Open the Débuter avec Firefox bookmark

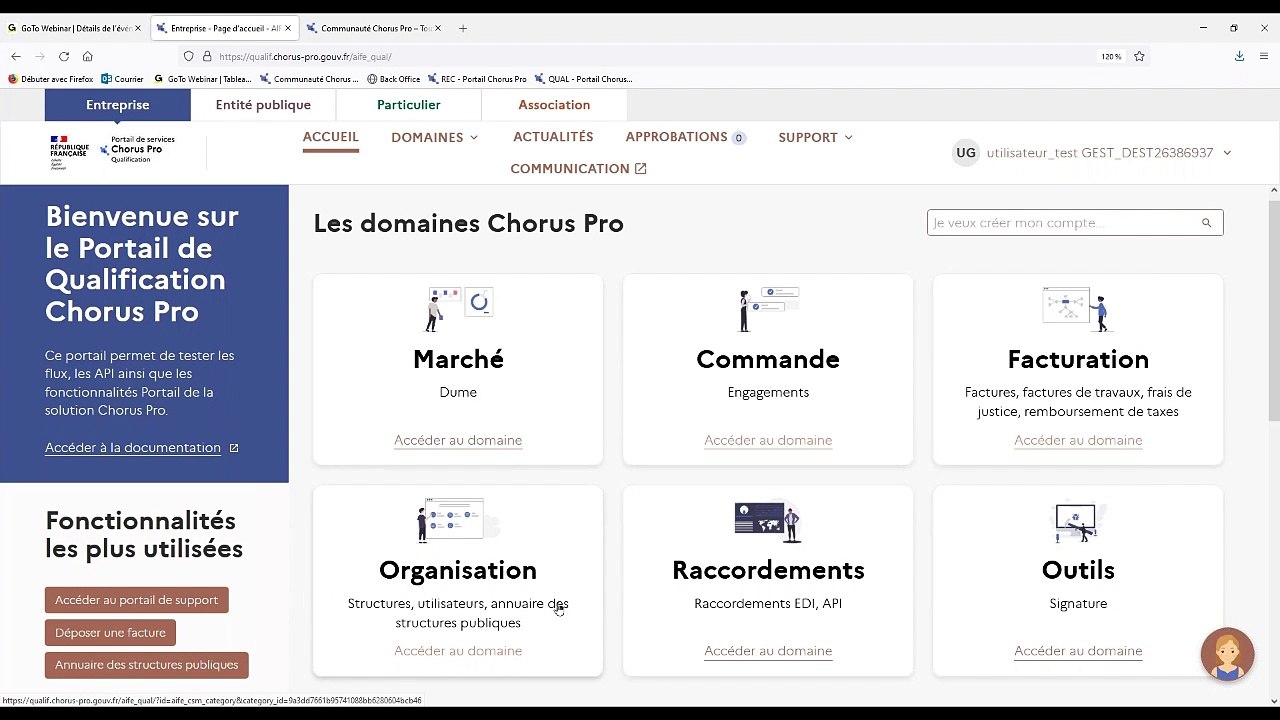coord(50,79)
